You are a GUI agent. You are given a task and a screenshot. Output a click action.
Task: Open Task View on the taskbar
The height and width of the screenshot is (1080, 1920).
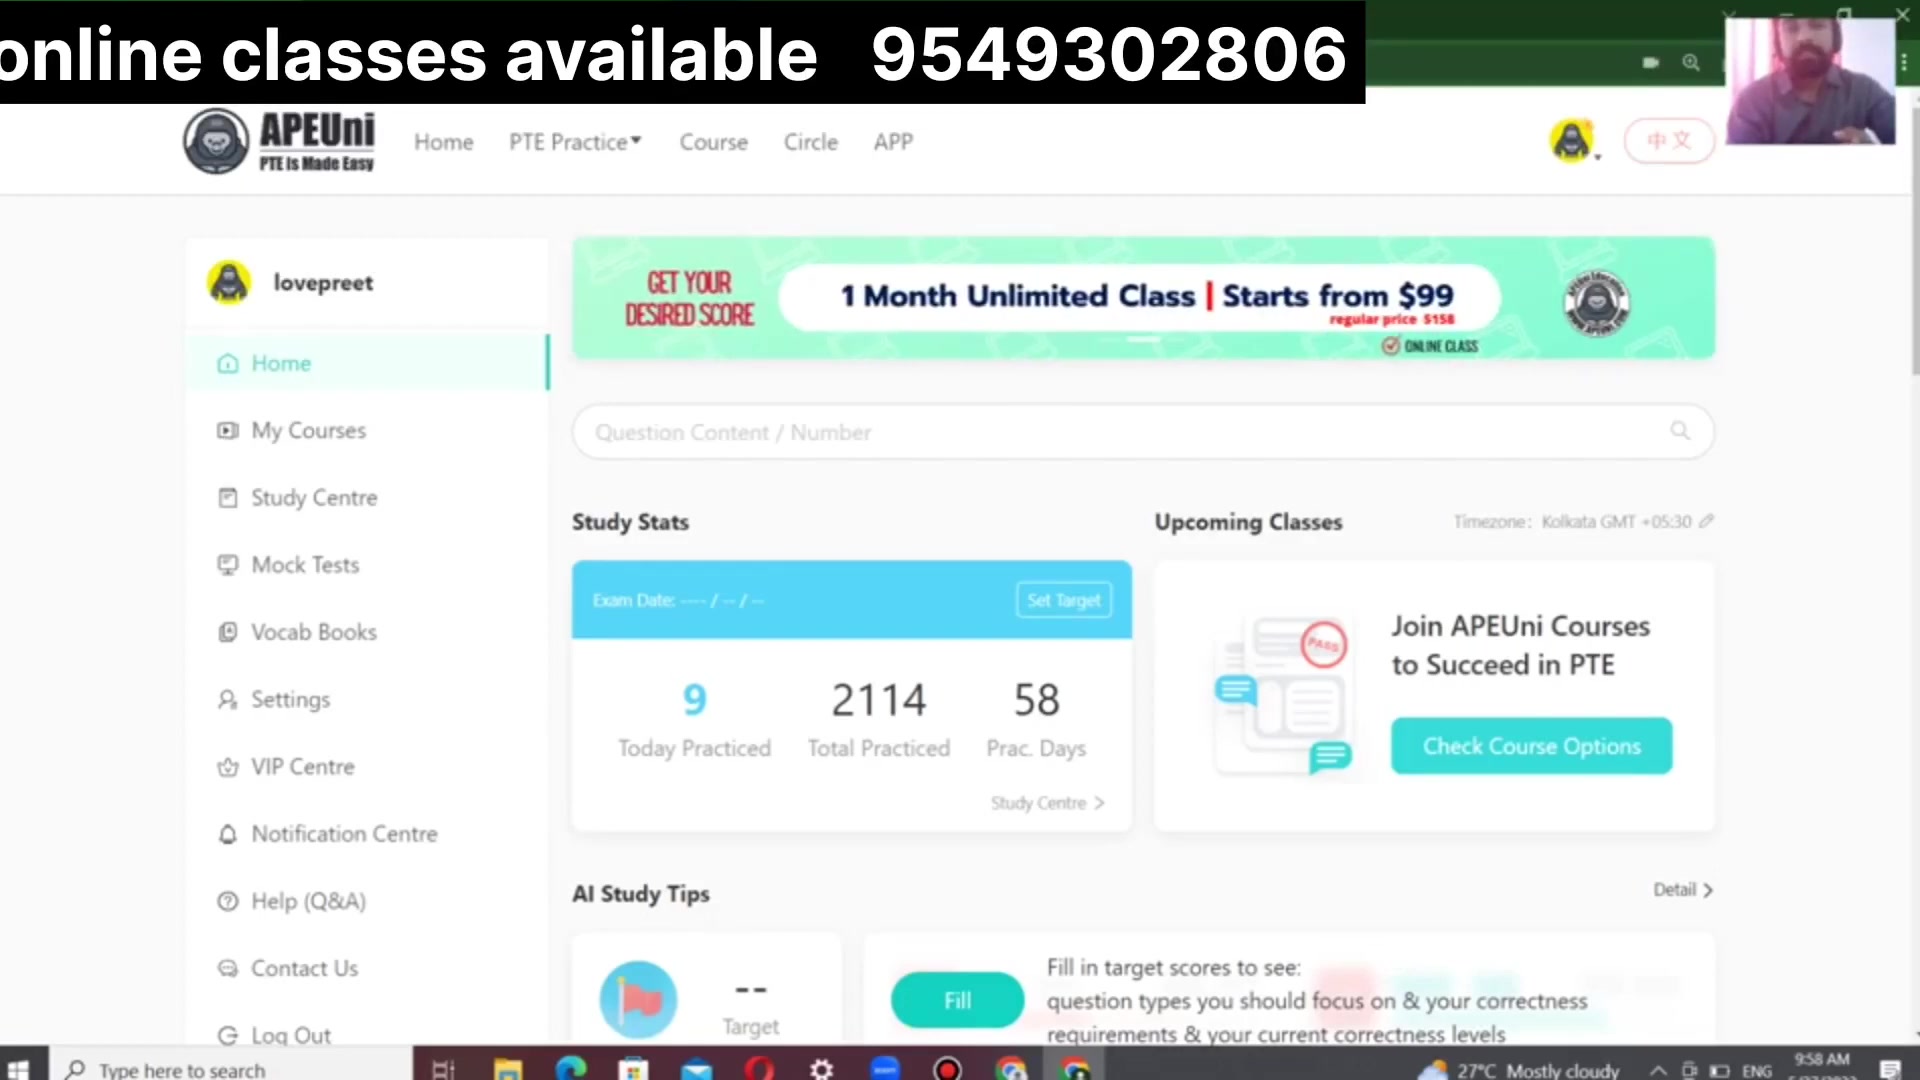[443, 1069]
